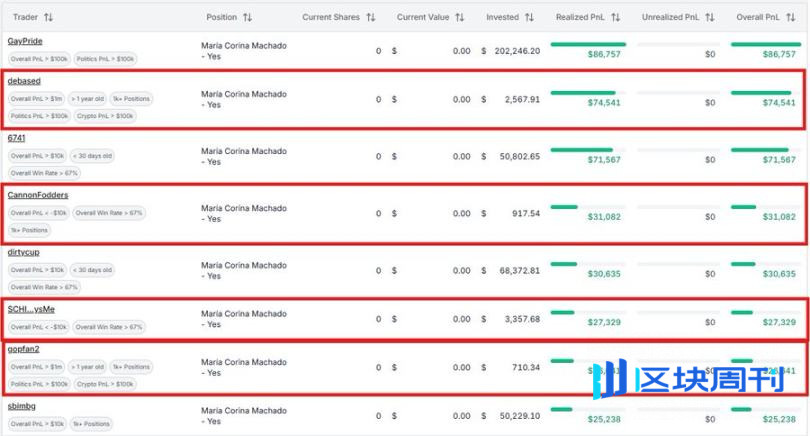
Task: Sort table using Current Value arrows
Action: (x=460, y=18)
